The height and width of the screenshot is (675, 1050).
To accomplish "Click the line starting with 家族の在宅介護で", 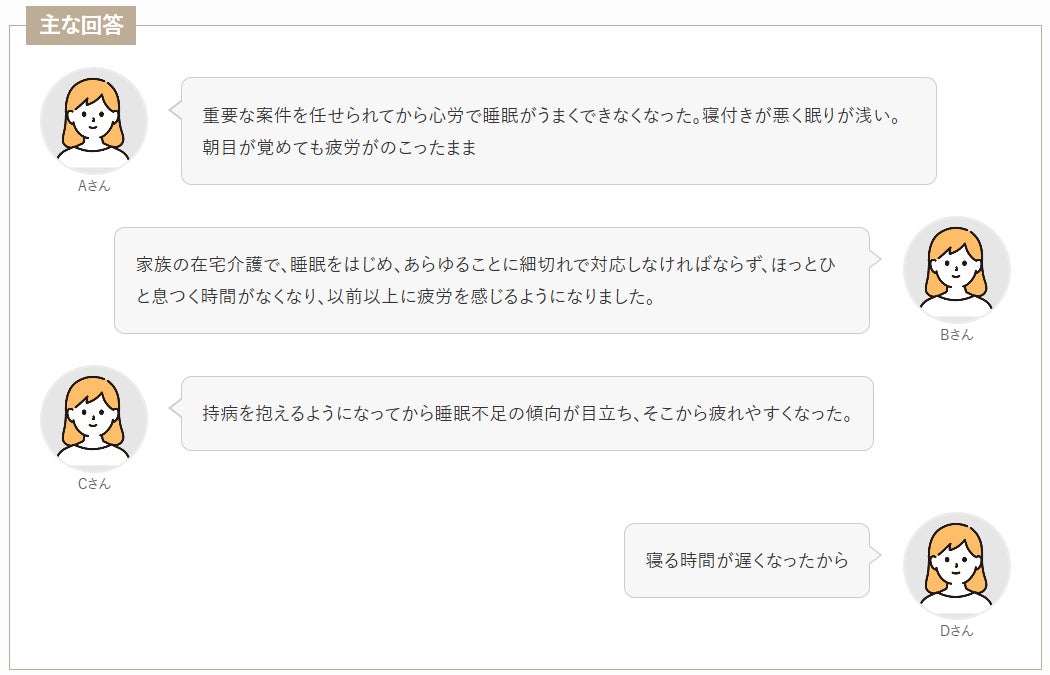I will coord(486,265).
